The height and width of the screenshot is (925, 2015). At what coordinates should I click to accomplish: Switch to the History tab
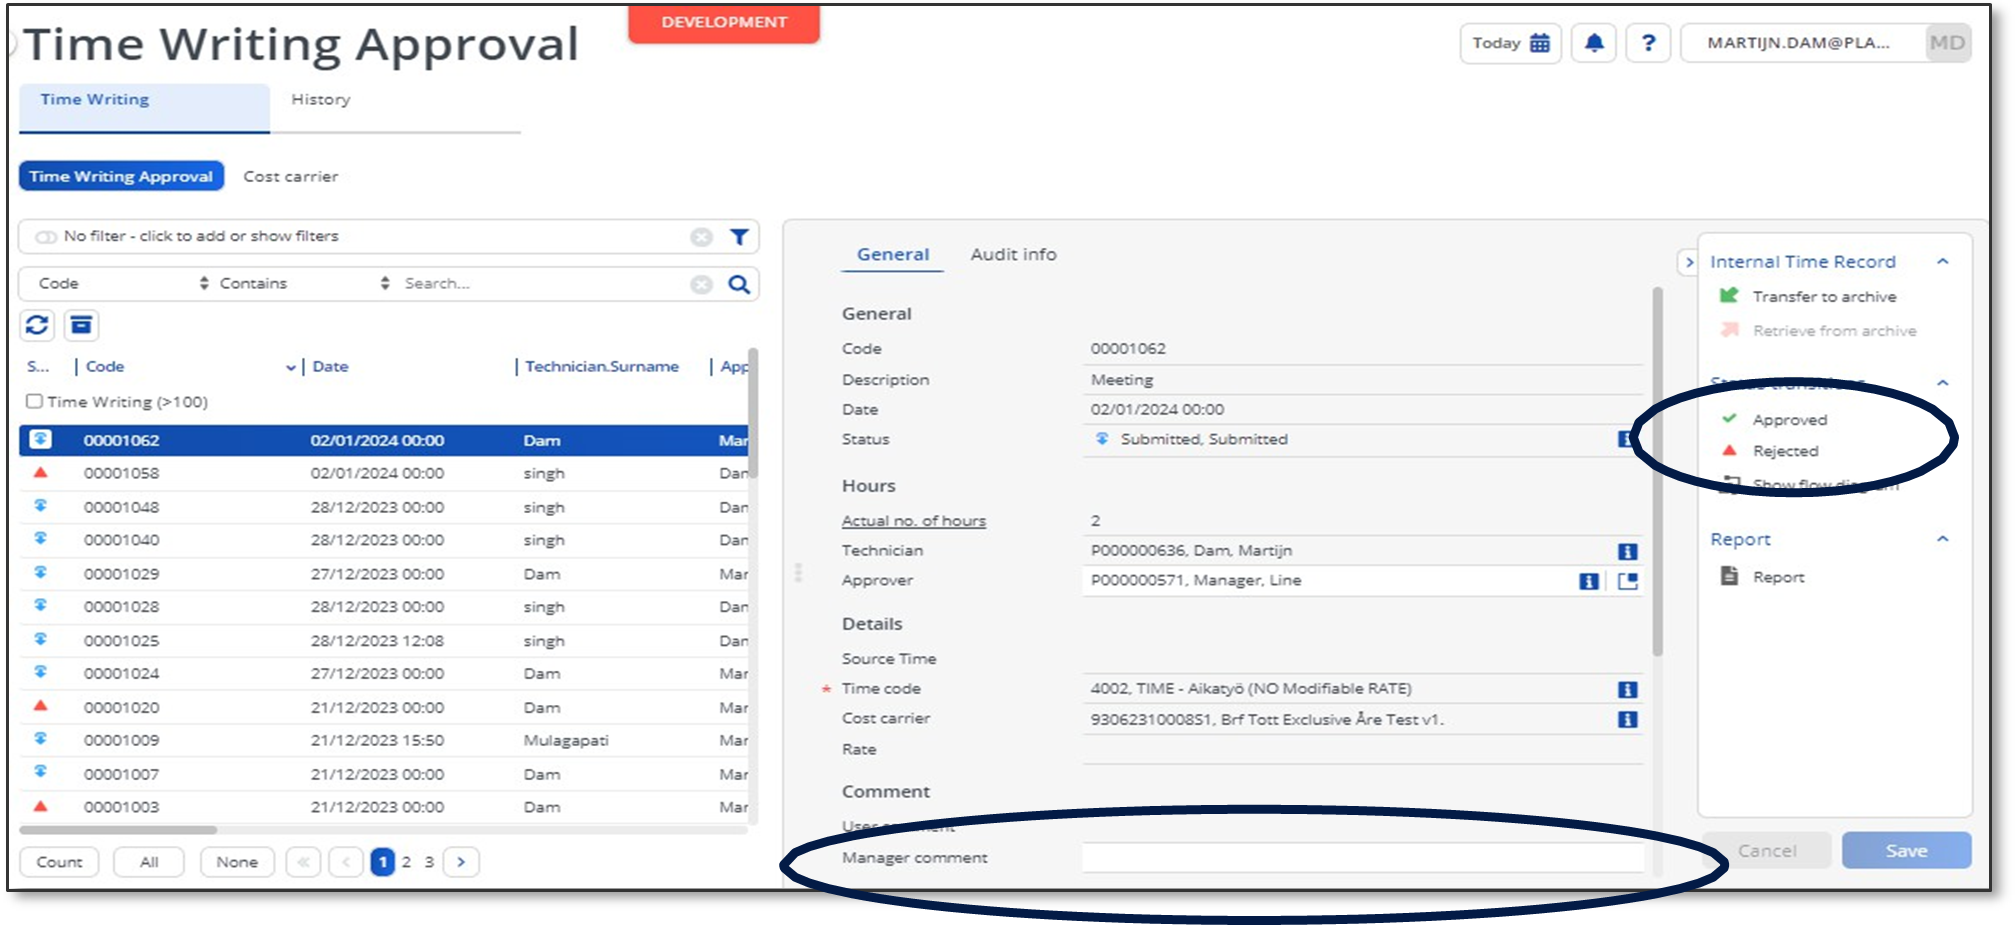pyautogui.click(x=321, y=99)
